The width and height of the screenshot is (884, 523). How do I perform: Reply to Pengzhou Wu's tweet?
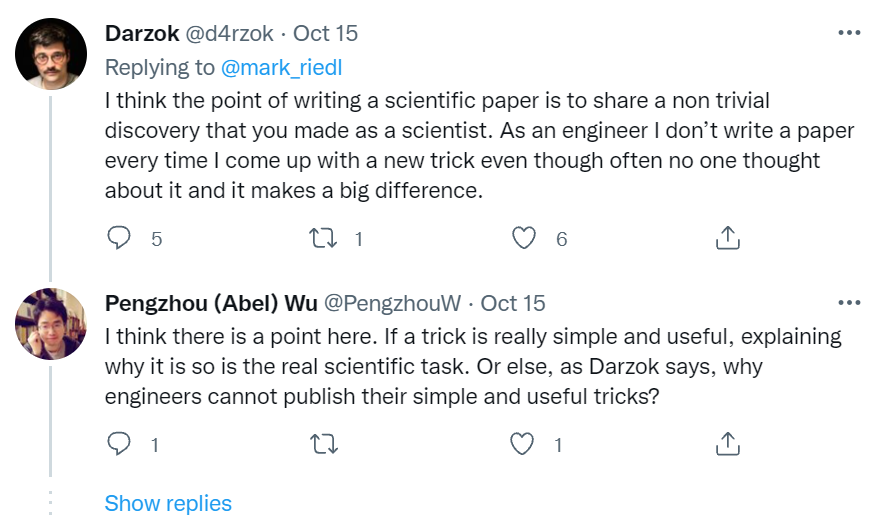119,444
